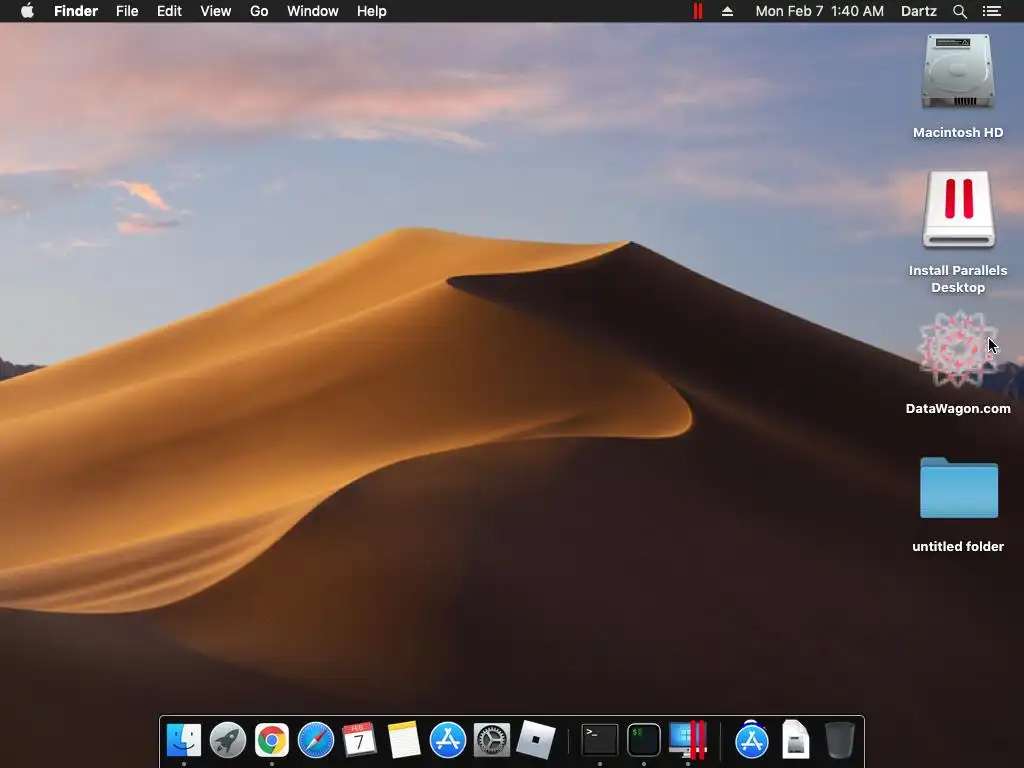The width and height of the screenshot is (1024, 768).
Task: Launch Safari from the Dock
Action: click(x=315, y=740)
